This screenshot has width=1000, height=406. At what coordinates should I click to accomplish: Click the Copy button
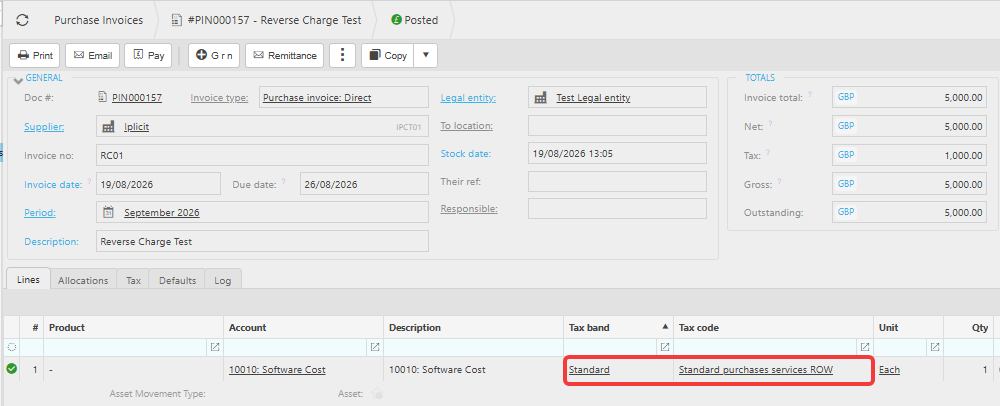point(388,55)
